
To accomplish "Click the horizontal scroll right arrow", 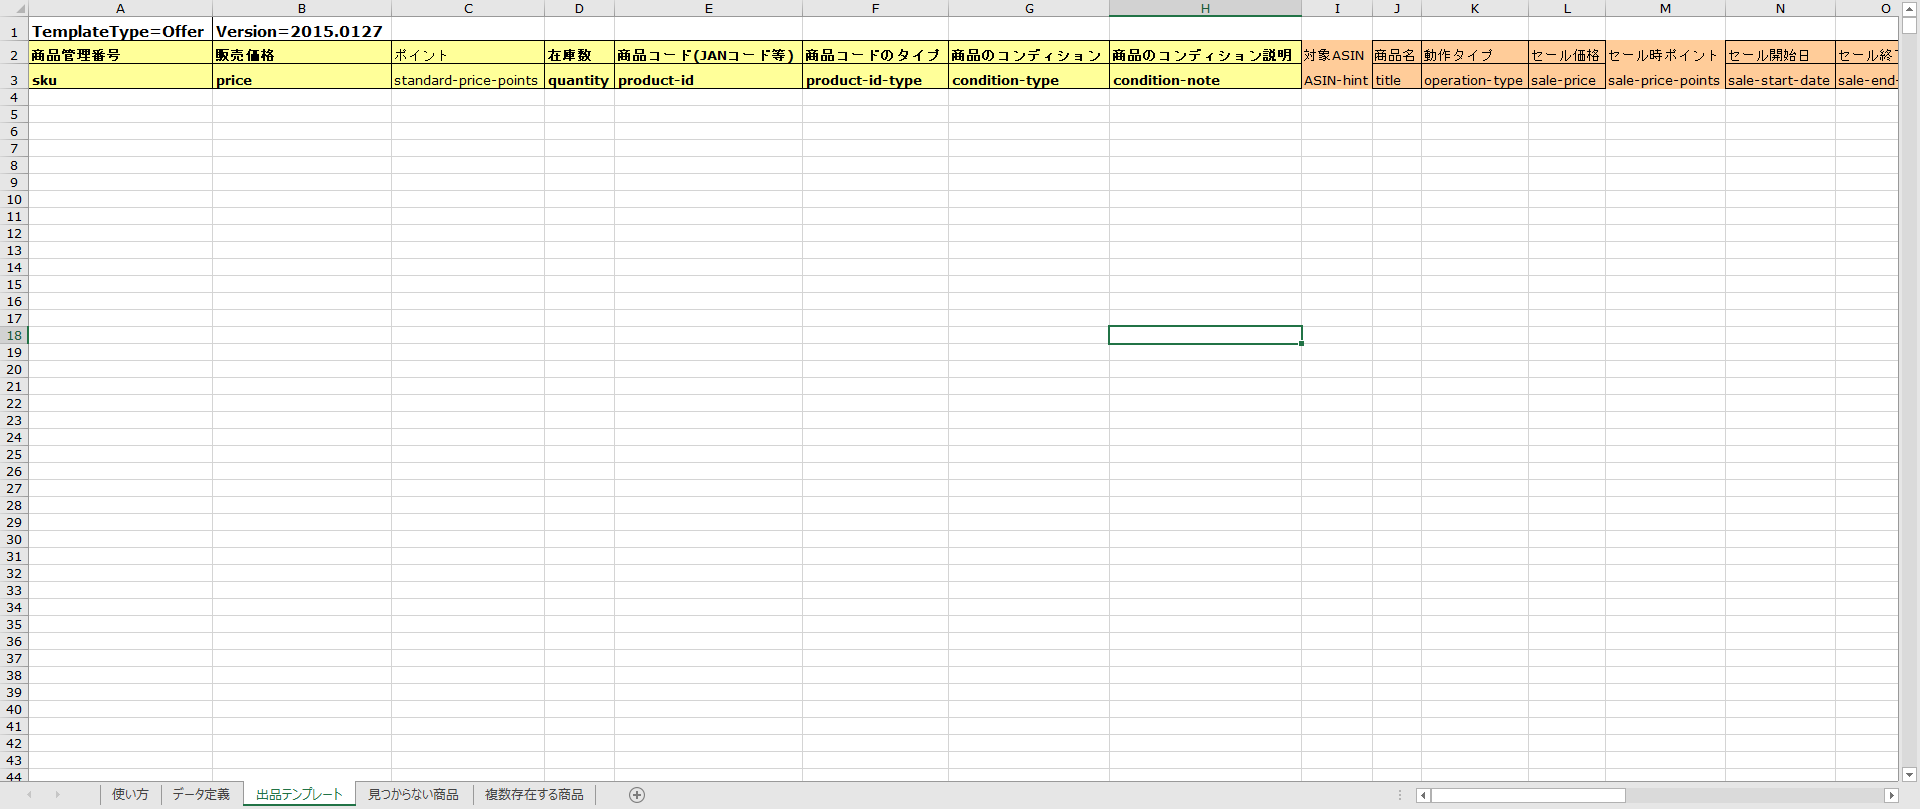I will [x=1890, y=796].
